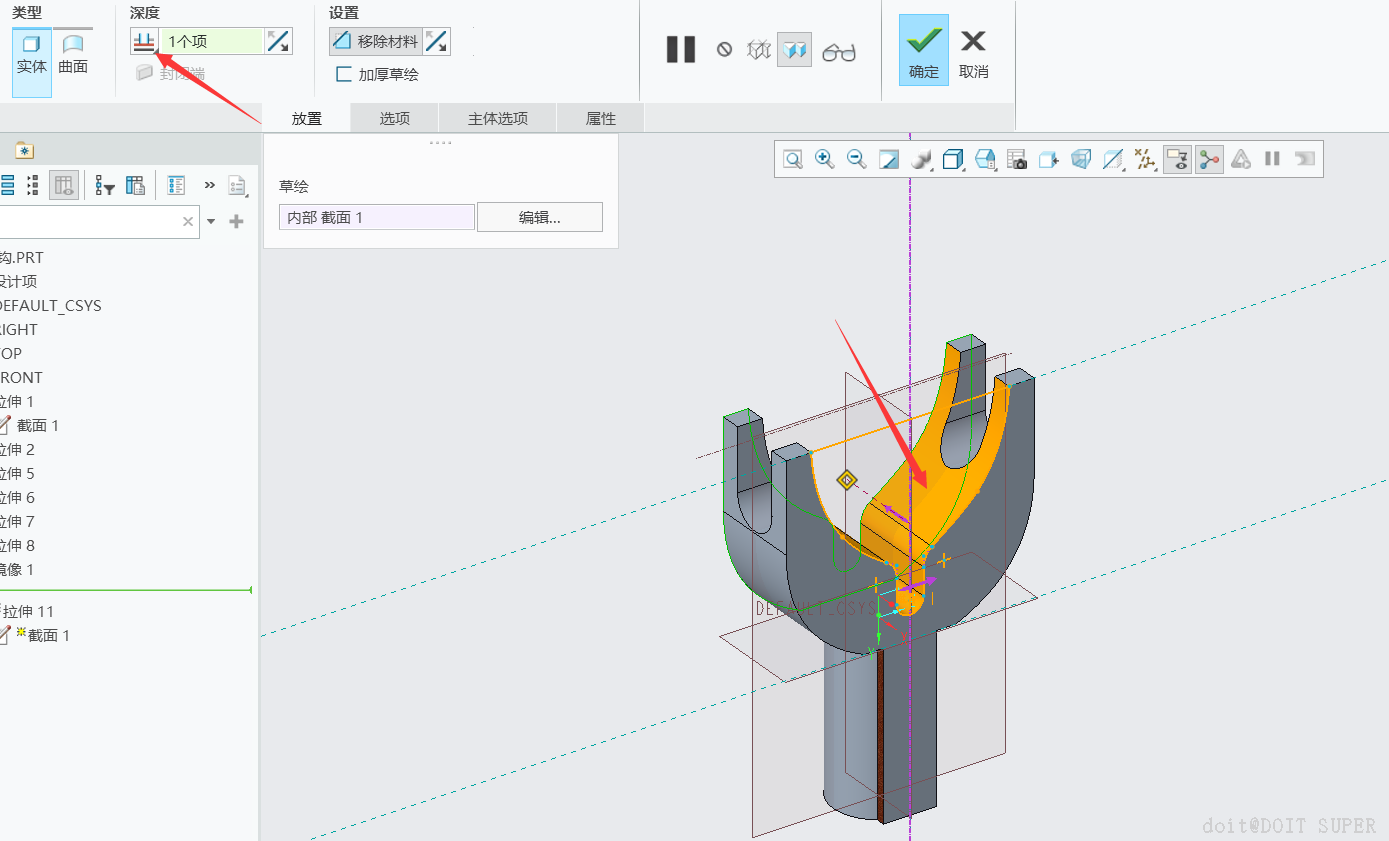This screenshot has width=1389, height=841.
Task: Switch to the 选项 tab
Action: point(394,118)
